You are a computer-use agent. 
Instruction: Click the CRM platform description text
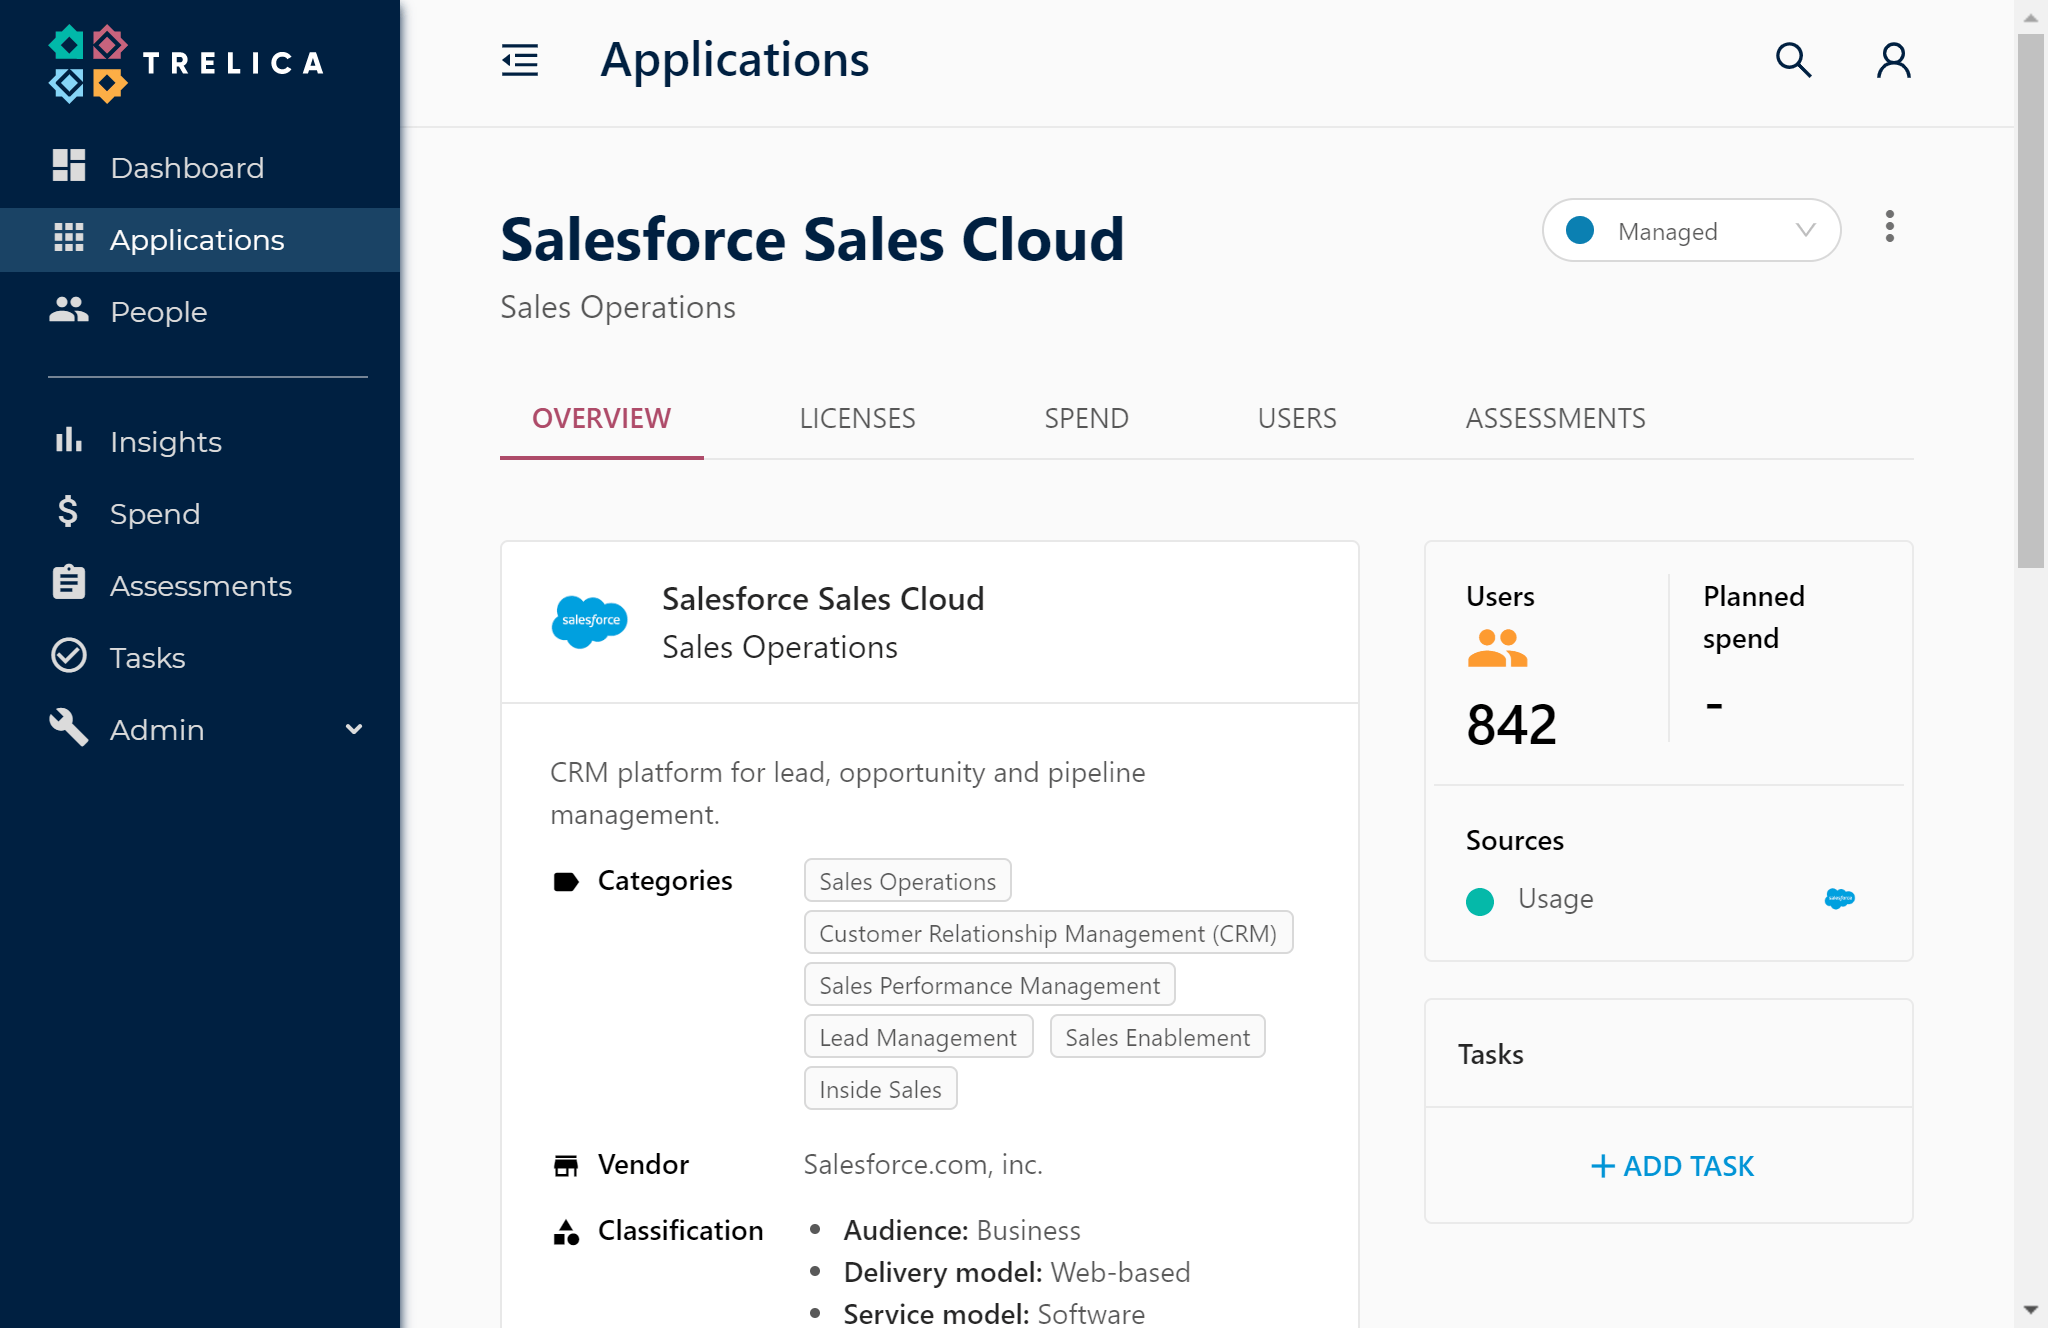click(x=848, y=793)
